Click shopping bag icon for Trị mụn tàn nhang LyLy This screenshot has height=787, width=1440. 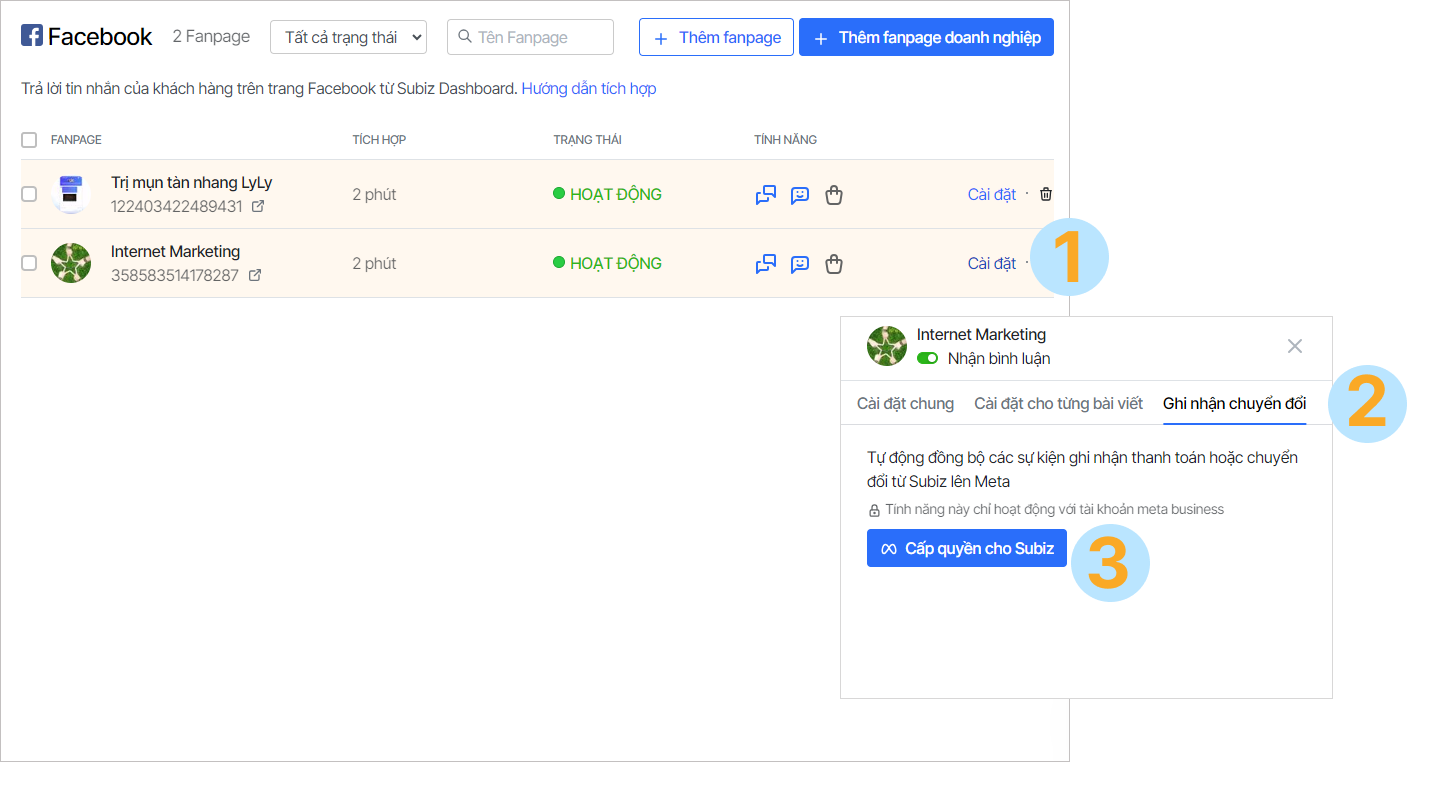[834, 195]
